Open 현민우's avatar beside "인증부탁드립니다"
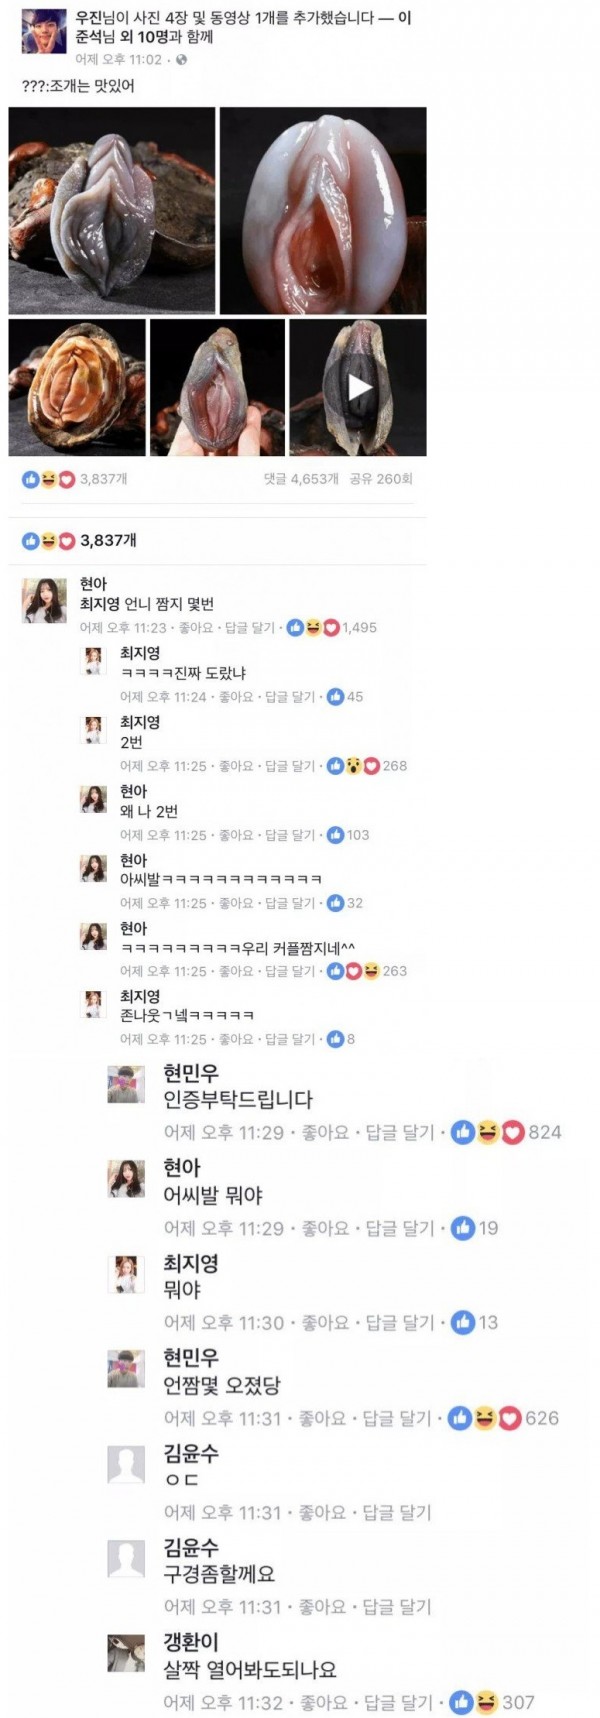This screenshot has height=1718, width=600. coord(126,1084)
